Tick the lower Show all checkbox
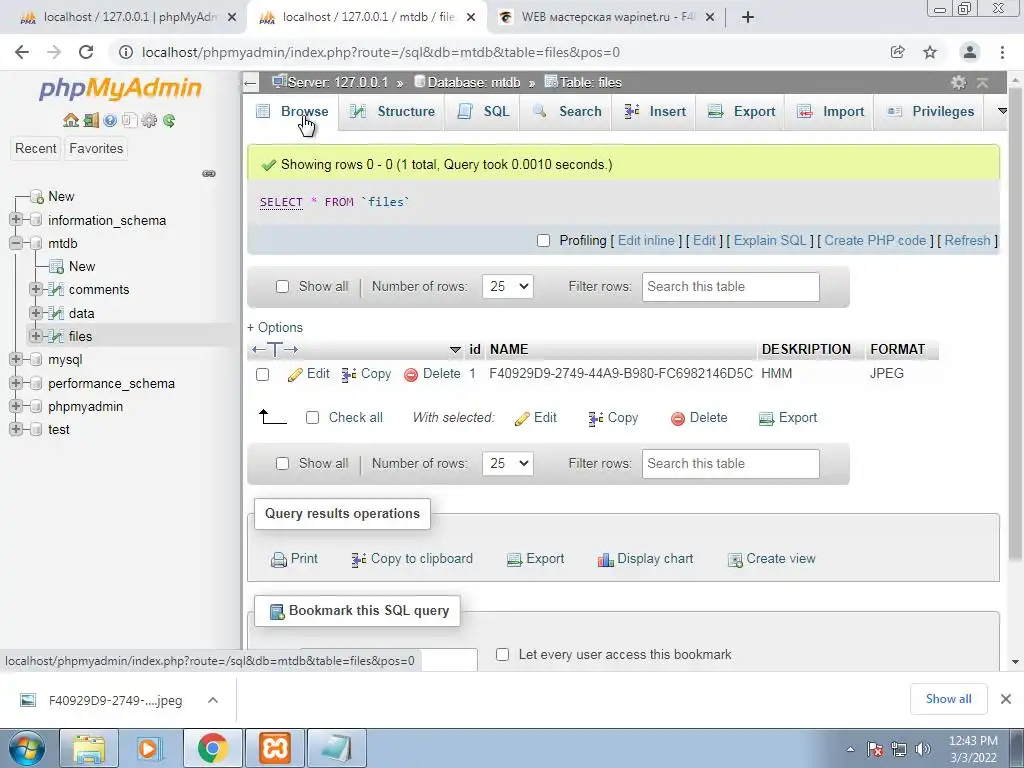Screen dimensions: 1024x768 [282, 464]
